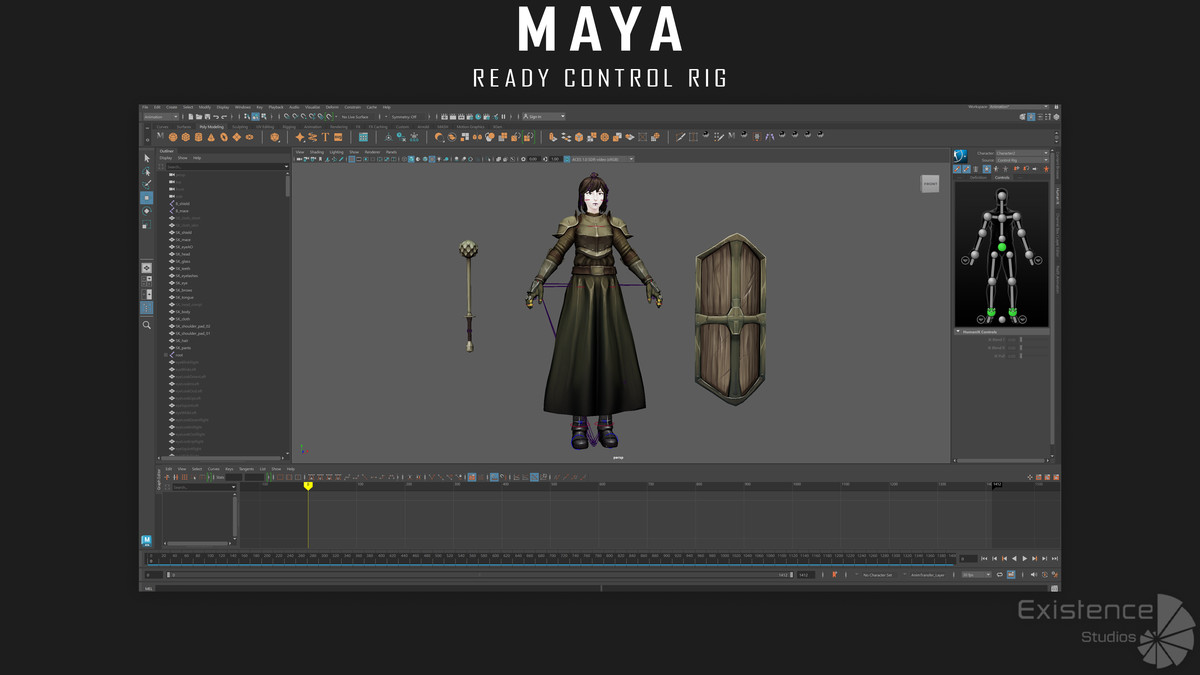Select SK_head in the Outliner
Image resolution: width=1200 pixels, height=675 pixels.
(x=181, y=254)
